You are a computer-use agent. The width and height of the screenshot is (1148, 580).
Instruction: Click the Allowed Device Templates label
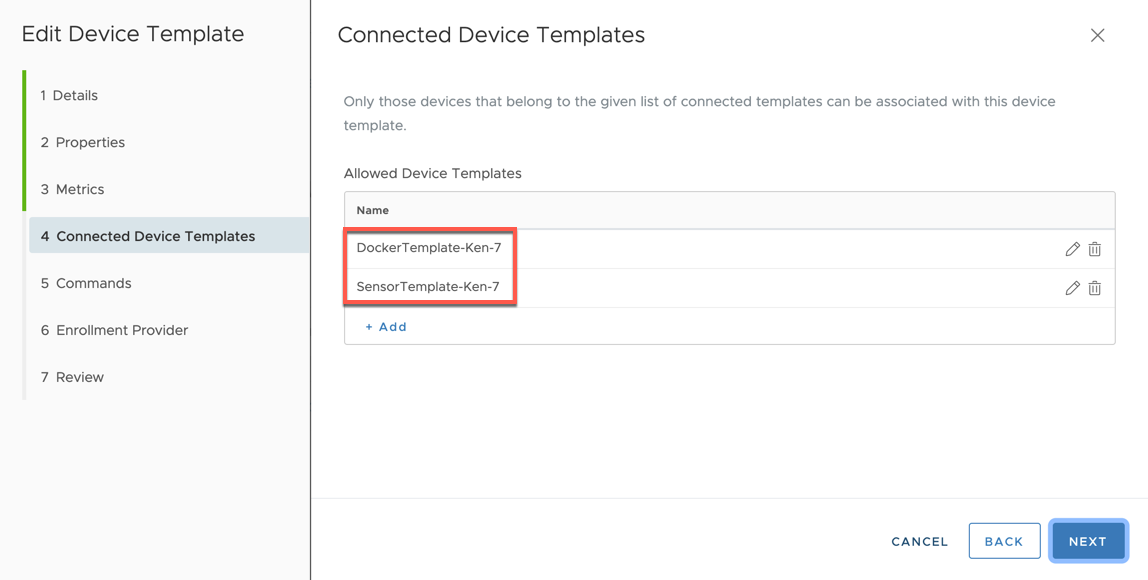tap(432, 174)
